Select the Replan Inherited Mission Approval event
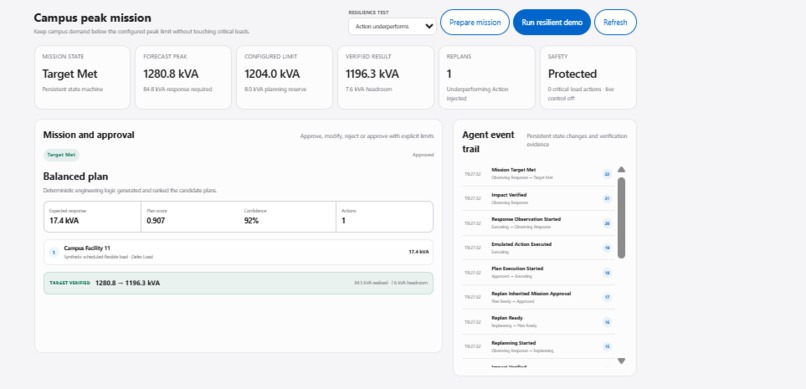806x389 pixels. coord(538,297)
